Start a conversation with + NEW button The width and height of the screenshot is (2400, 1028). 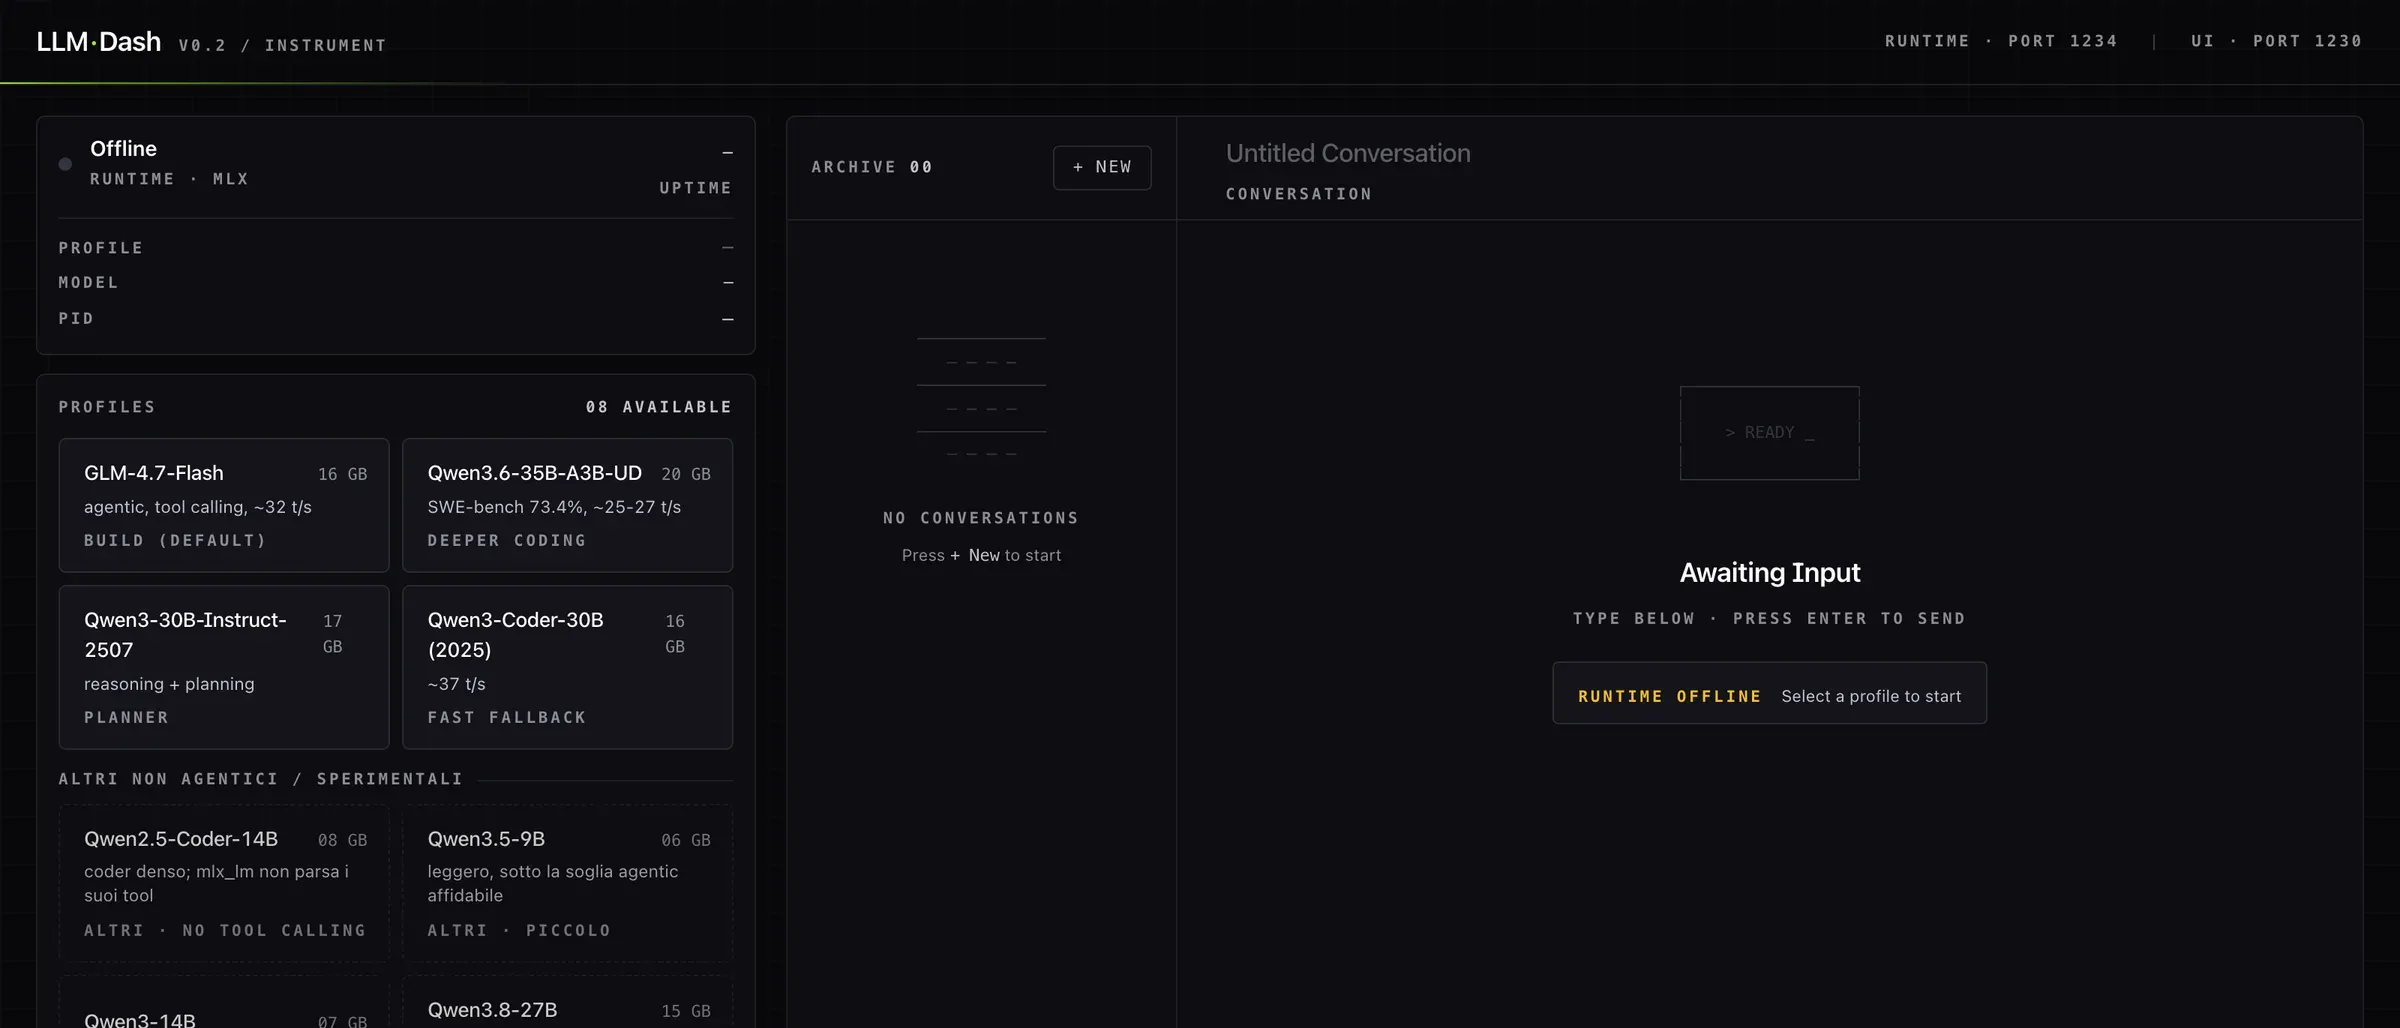(1102, 167)
